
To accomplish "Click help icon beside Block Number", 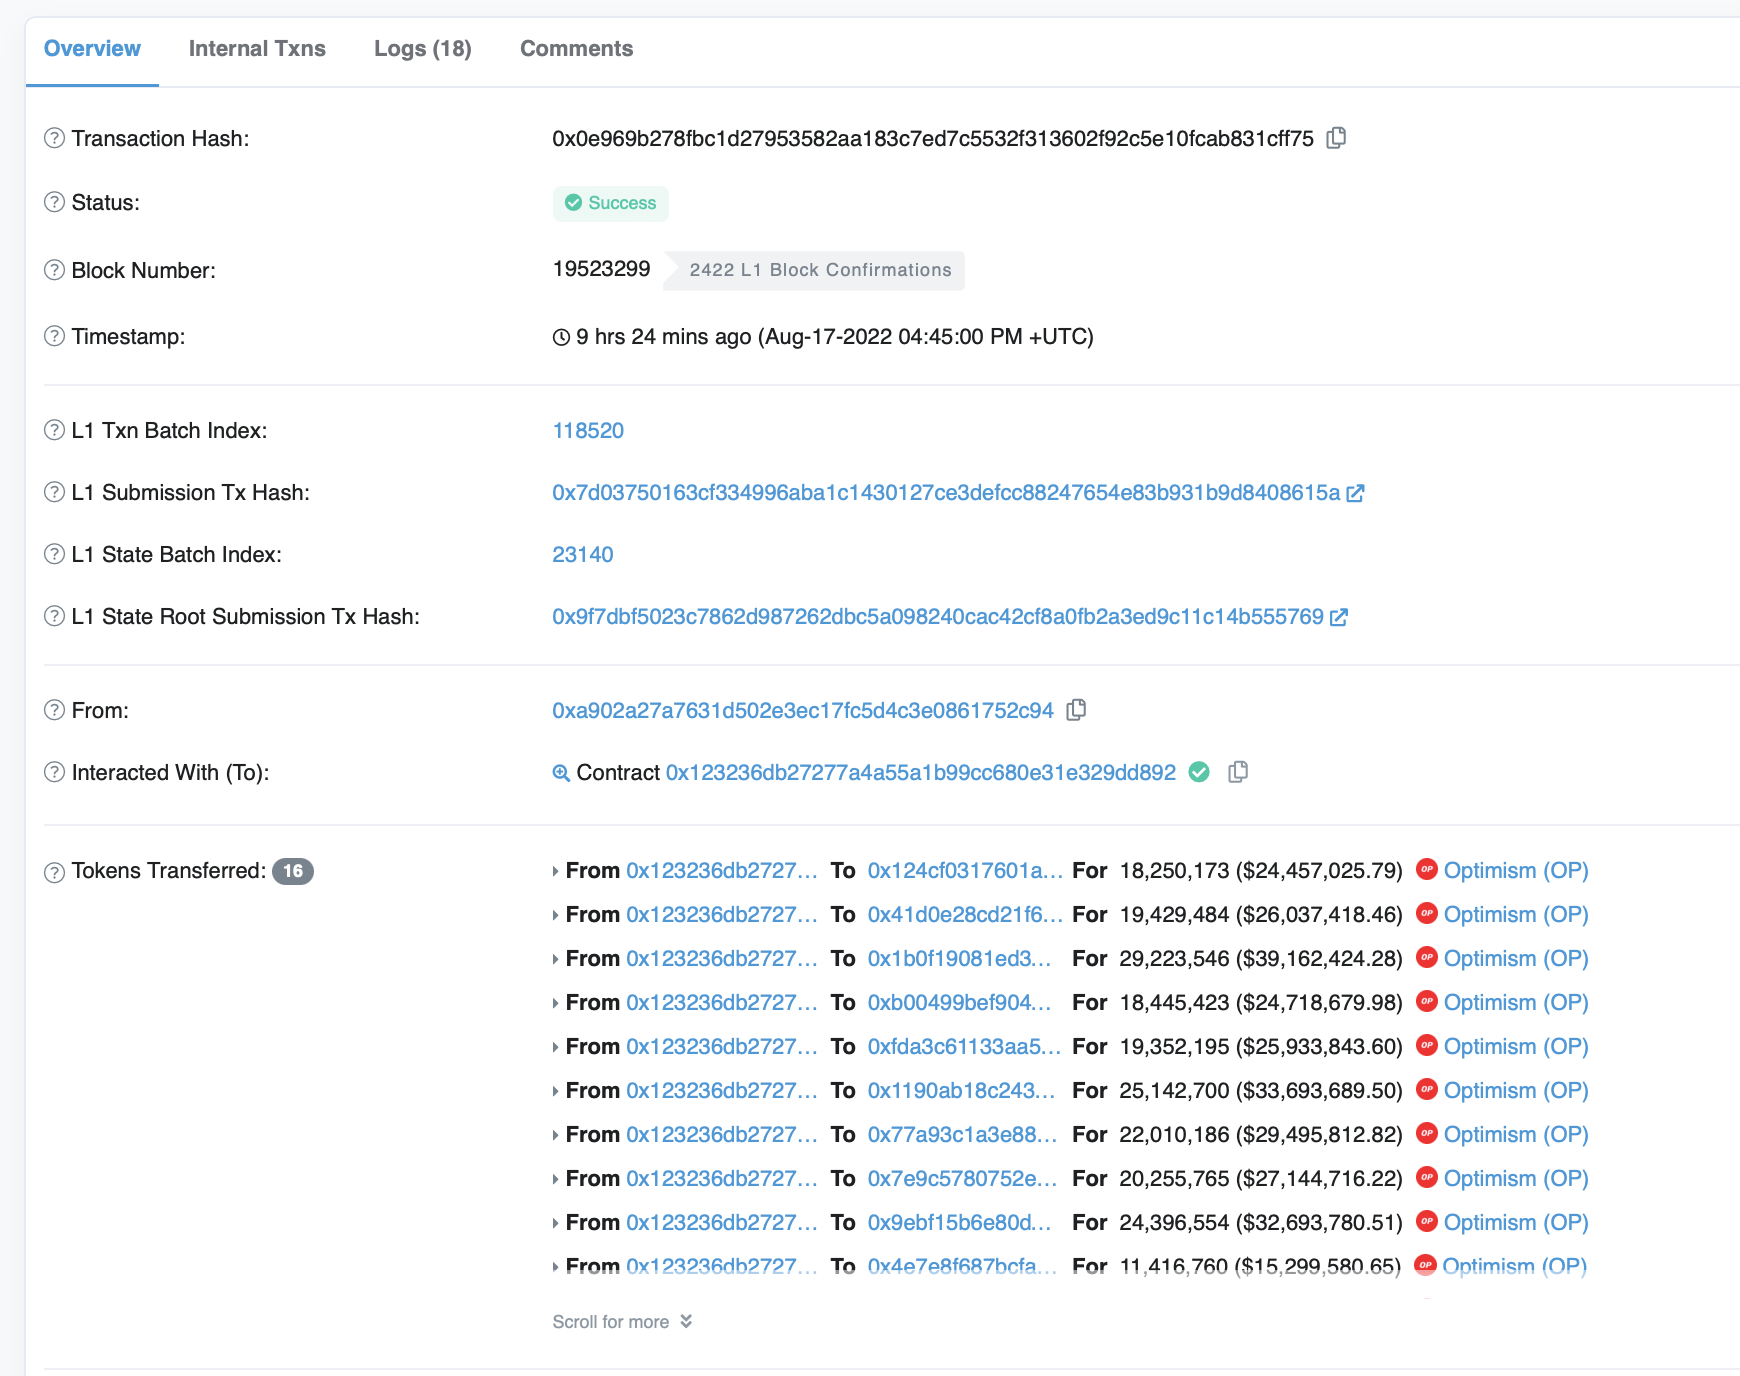I will coord(55,270).
